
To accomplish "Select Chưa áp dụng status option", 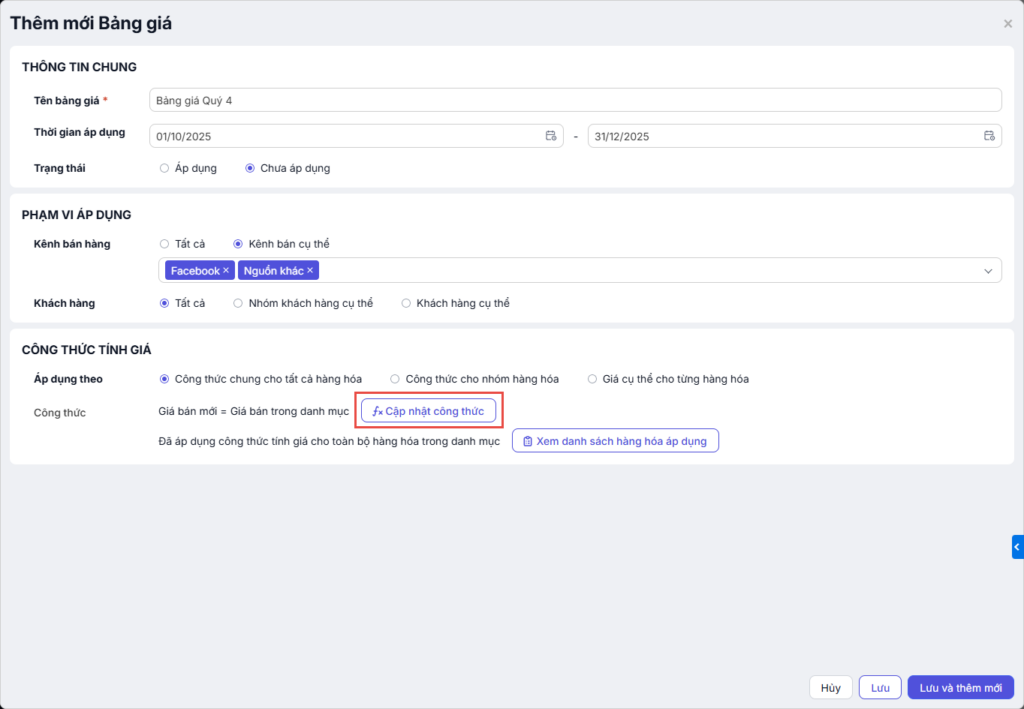I will point(250,168).
